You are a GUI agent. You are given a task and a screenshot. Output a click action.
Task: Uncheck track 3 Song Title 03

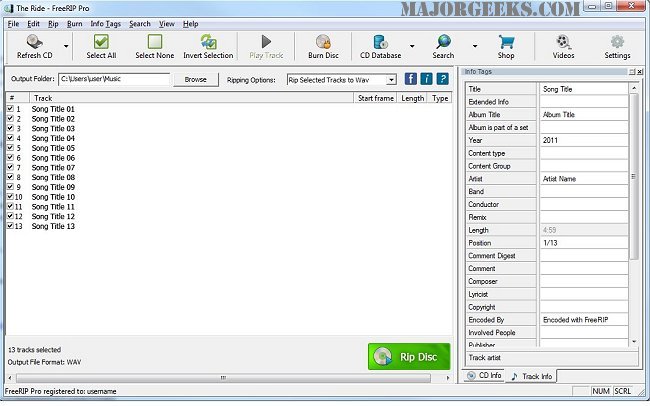(x=10, y=128)
